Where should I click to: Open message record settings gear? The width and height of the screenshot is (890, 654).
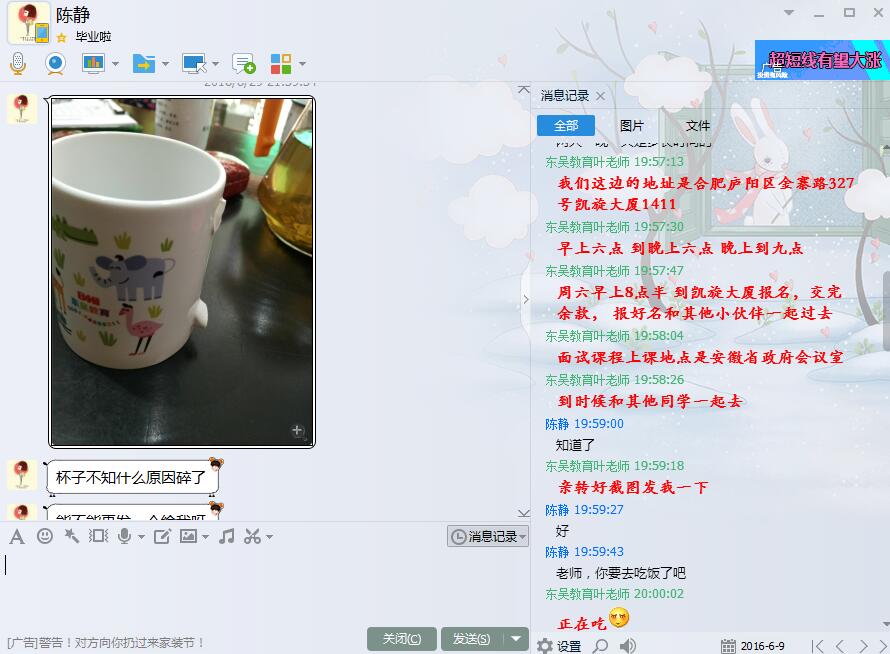pos(545,645)
